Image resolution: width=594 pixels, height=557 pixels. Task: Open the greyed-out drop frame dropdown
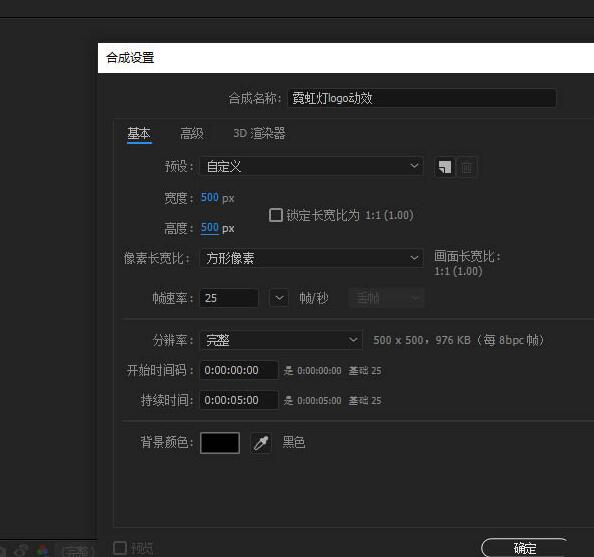point(386,298)
